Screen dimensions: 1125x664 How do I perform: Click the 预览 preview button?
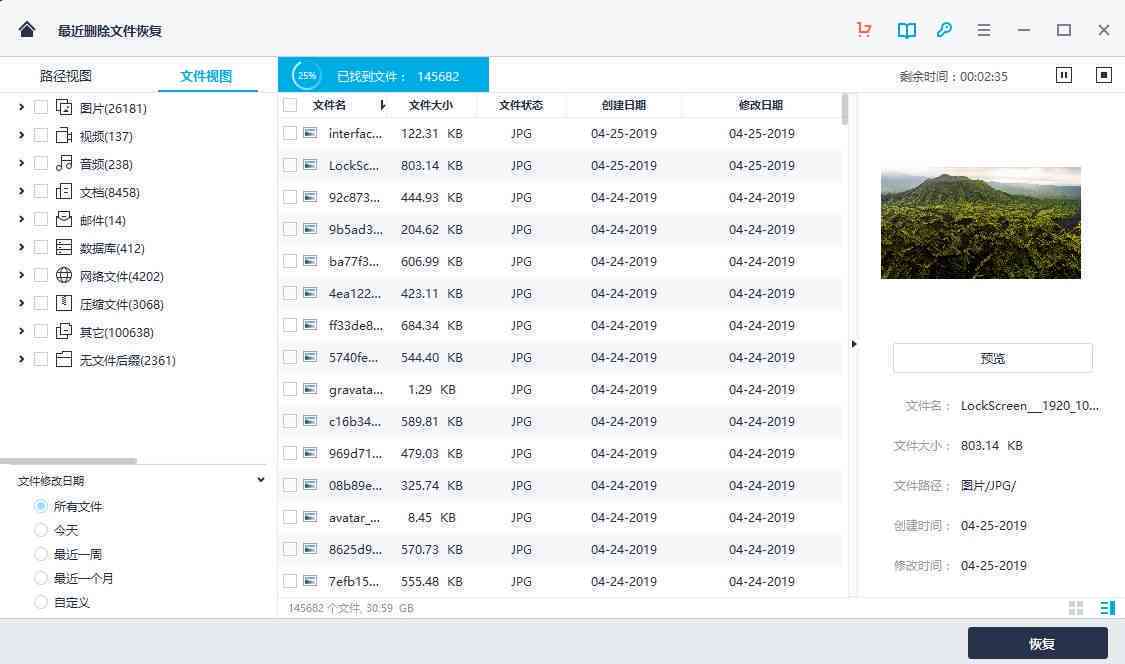point(993,357)
